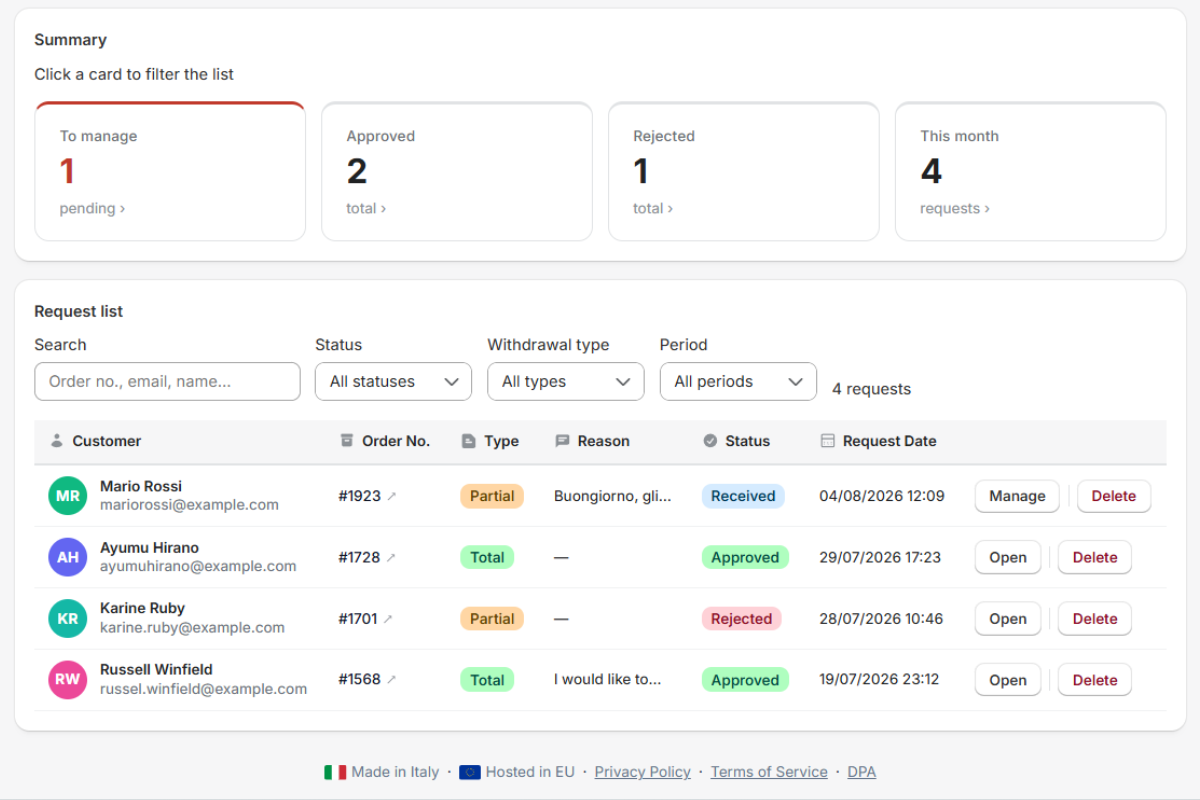Open the Withdrawal type dropdown
The width and height of the screenshot is (1200, 800).
pos(566,382)
